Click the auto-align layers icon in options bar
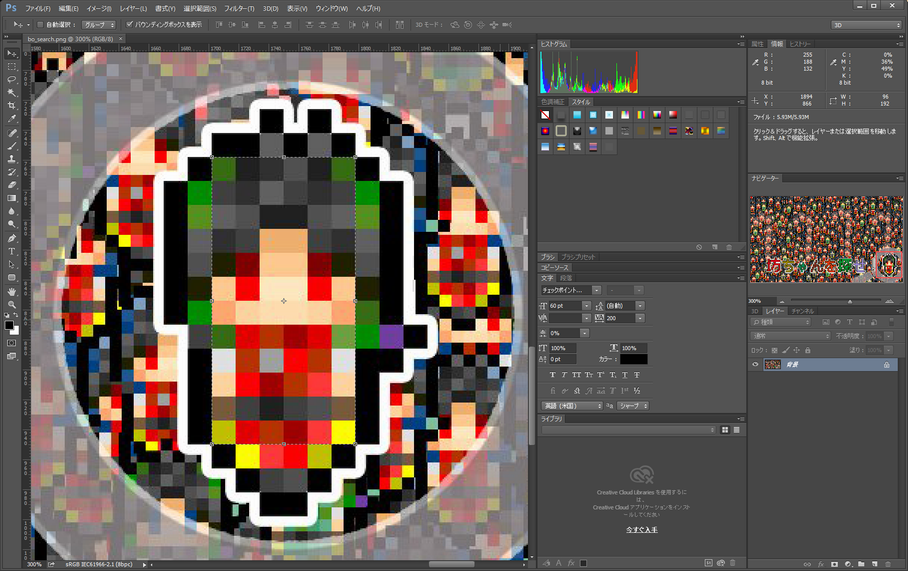 pos(400,25)
